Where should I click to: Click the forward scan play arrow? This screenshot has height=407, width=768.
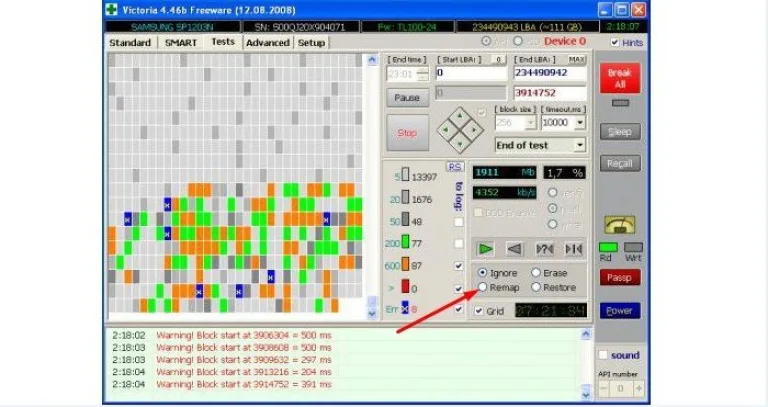point(485,249)
